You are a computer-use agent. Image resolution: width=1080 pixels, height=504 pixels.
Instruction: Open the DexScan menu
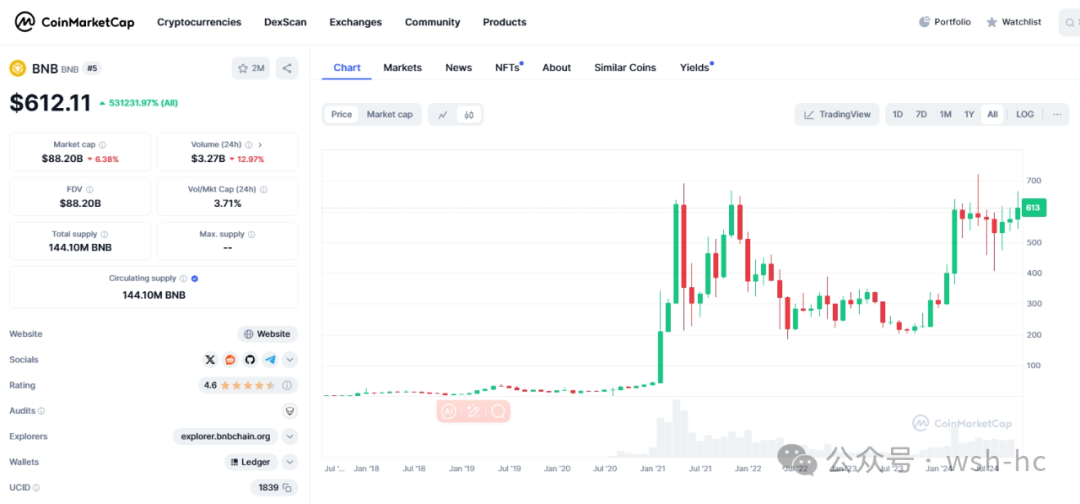[x=285, y=22]
